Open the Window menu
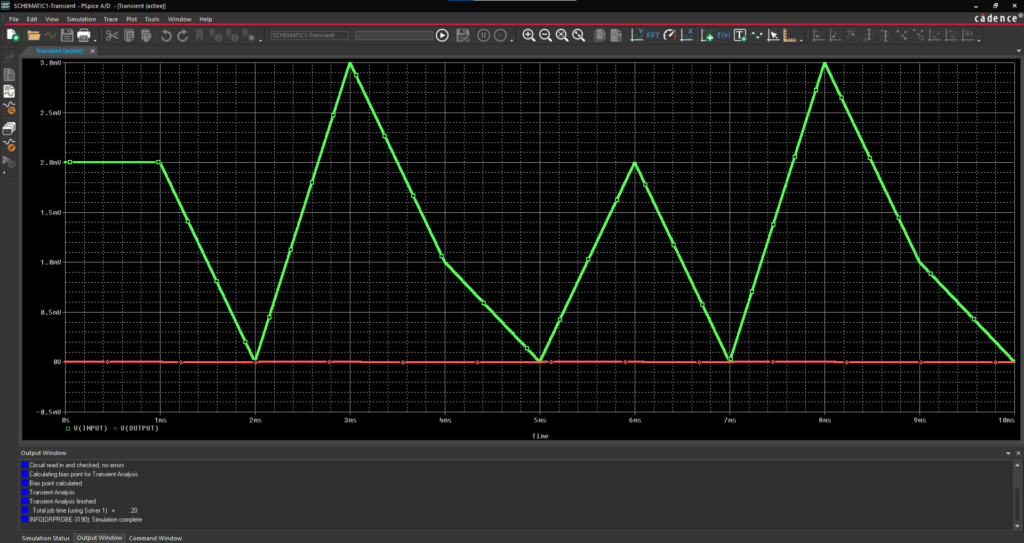The width and height of the screenshot is (1024, 543). [x=180, y=19]
